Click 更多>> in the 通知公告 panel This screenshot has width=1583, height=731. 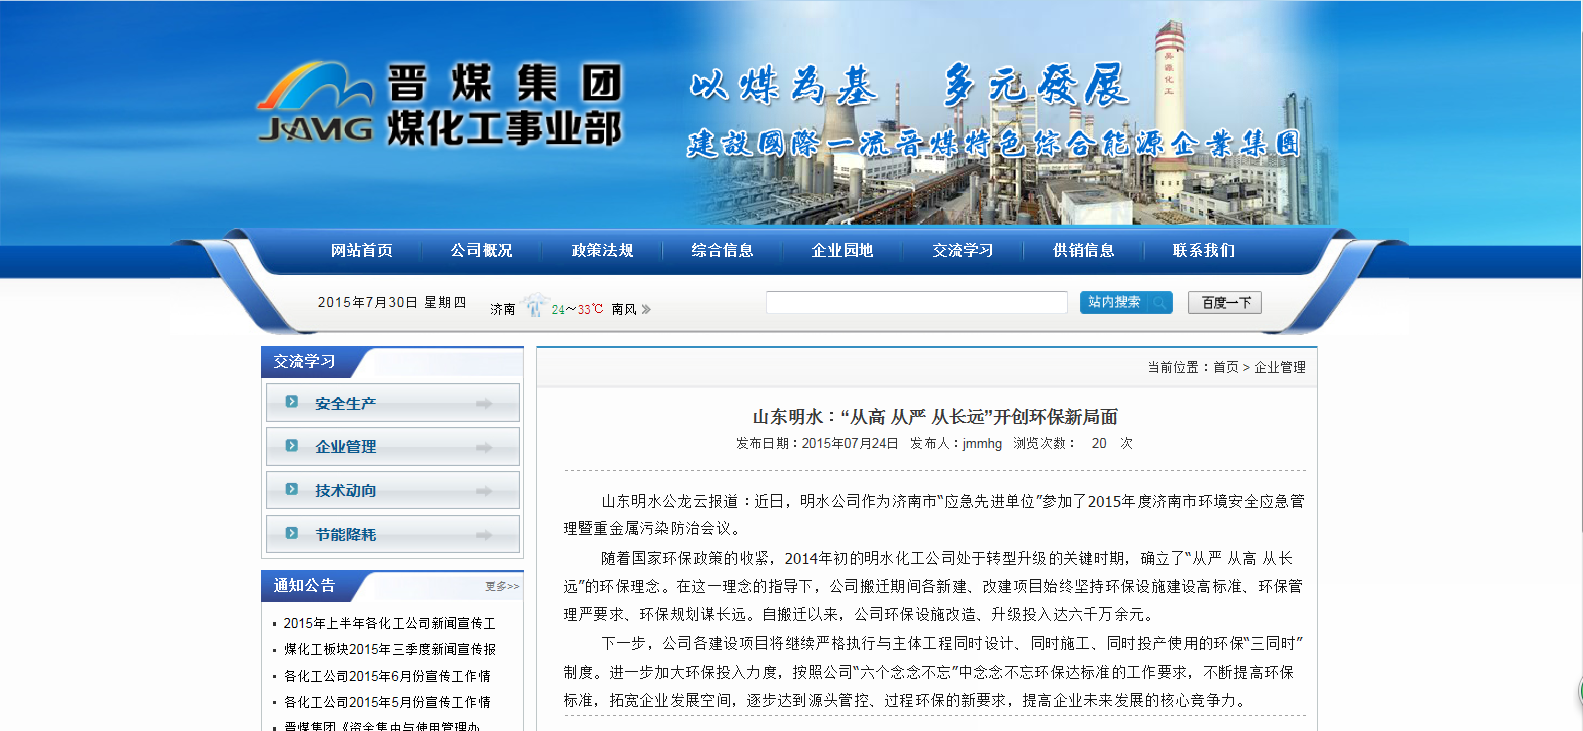point(502,587)
